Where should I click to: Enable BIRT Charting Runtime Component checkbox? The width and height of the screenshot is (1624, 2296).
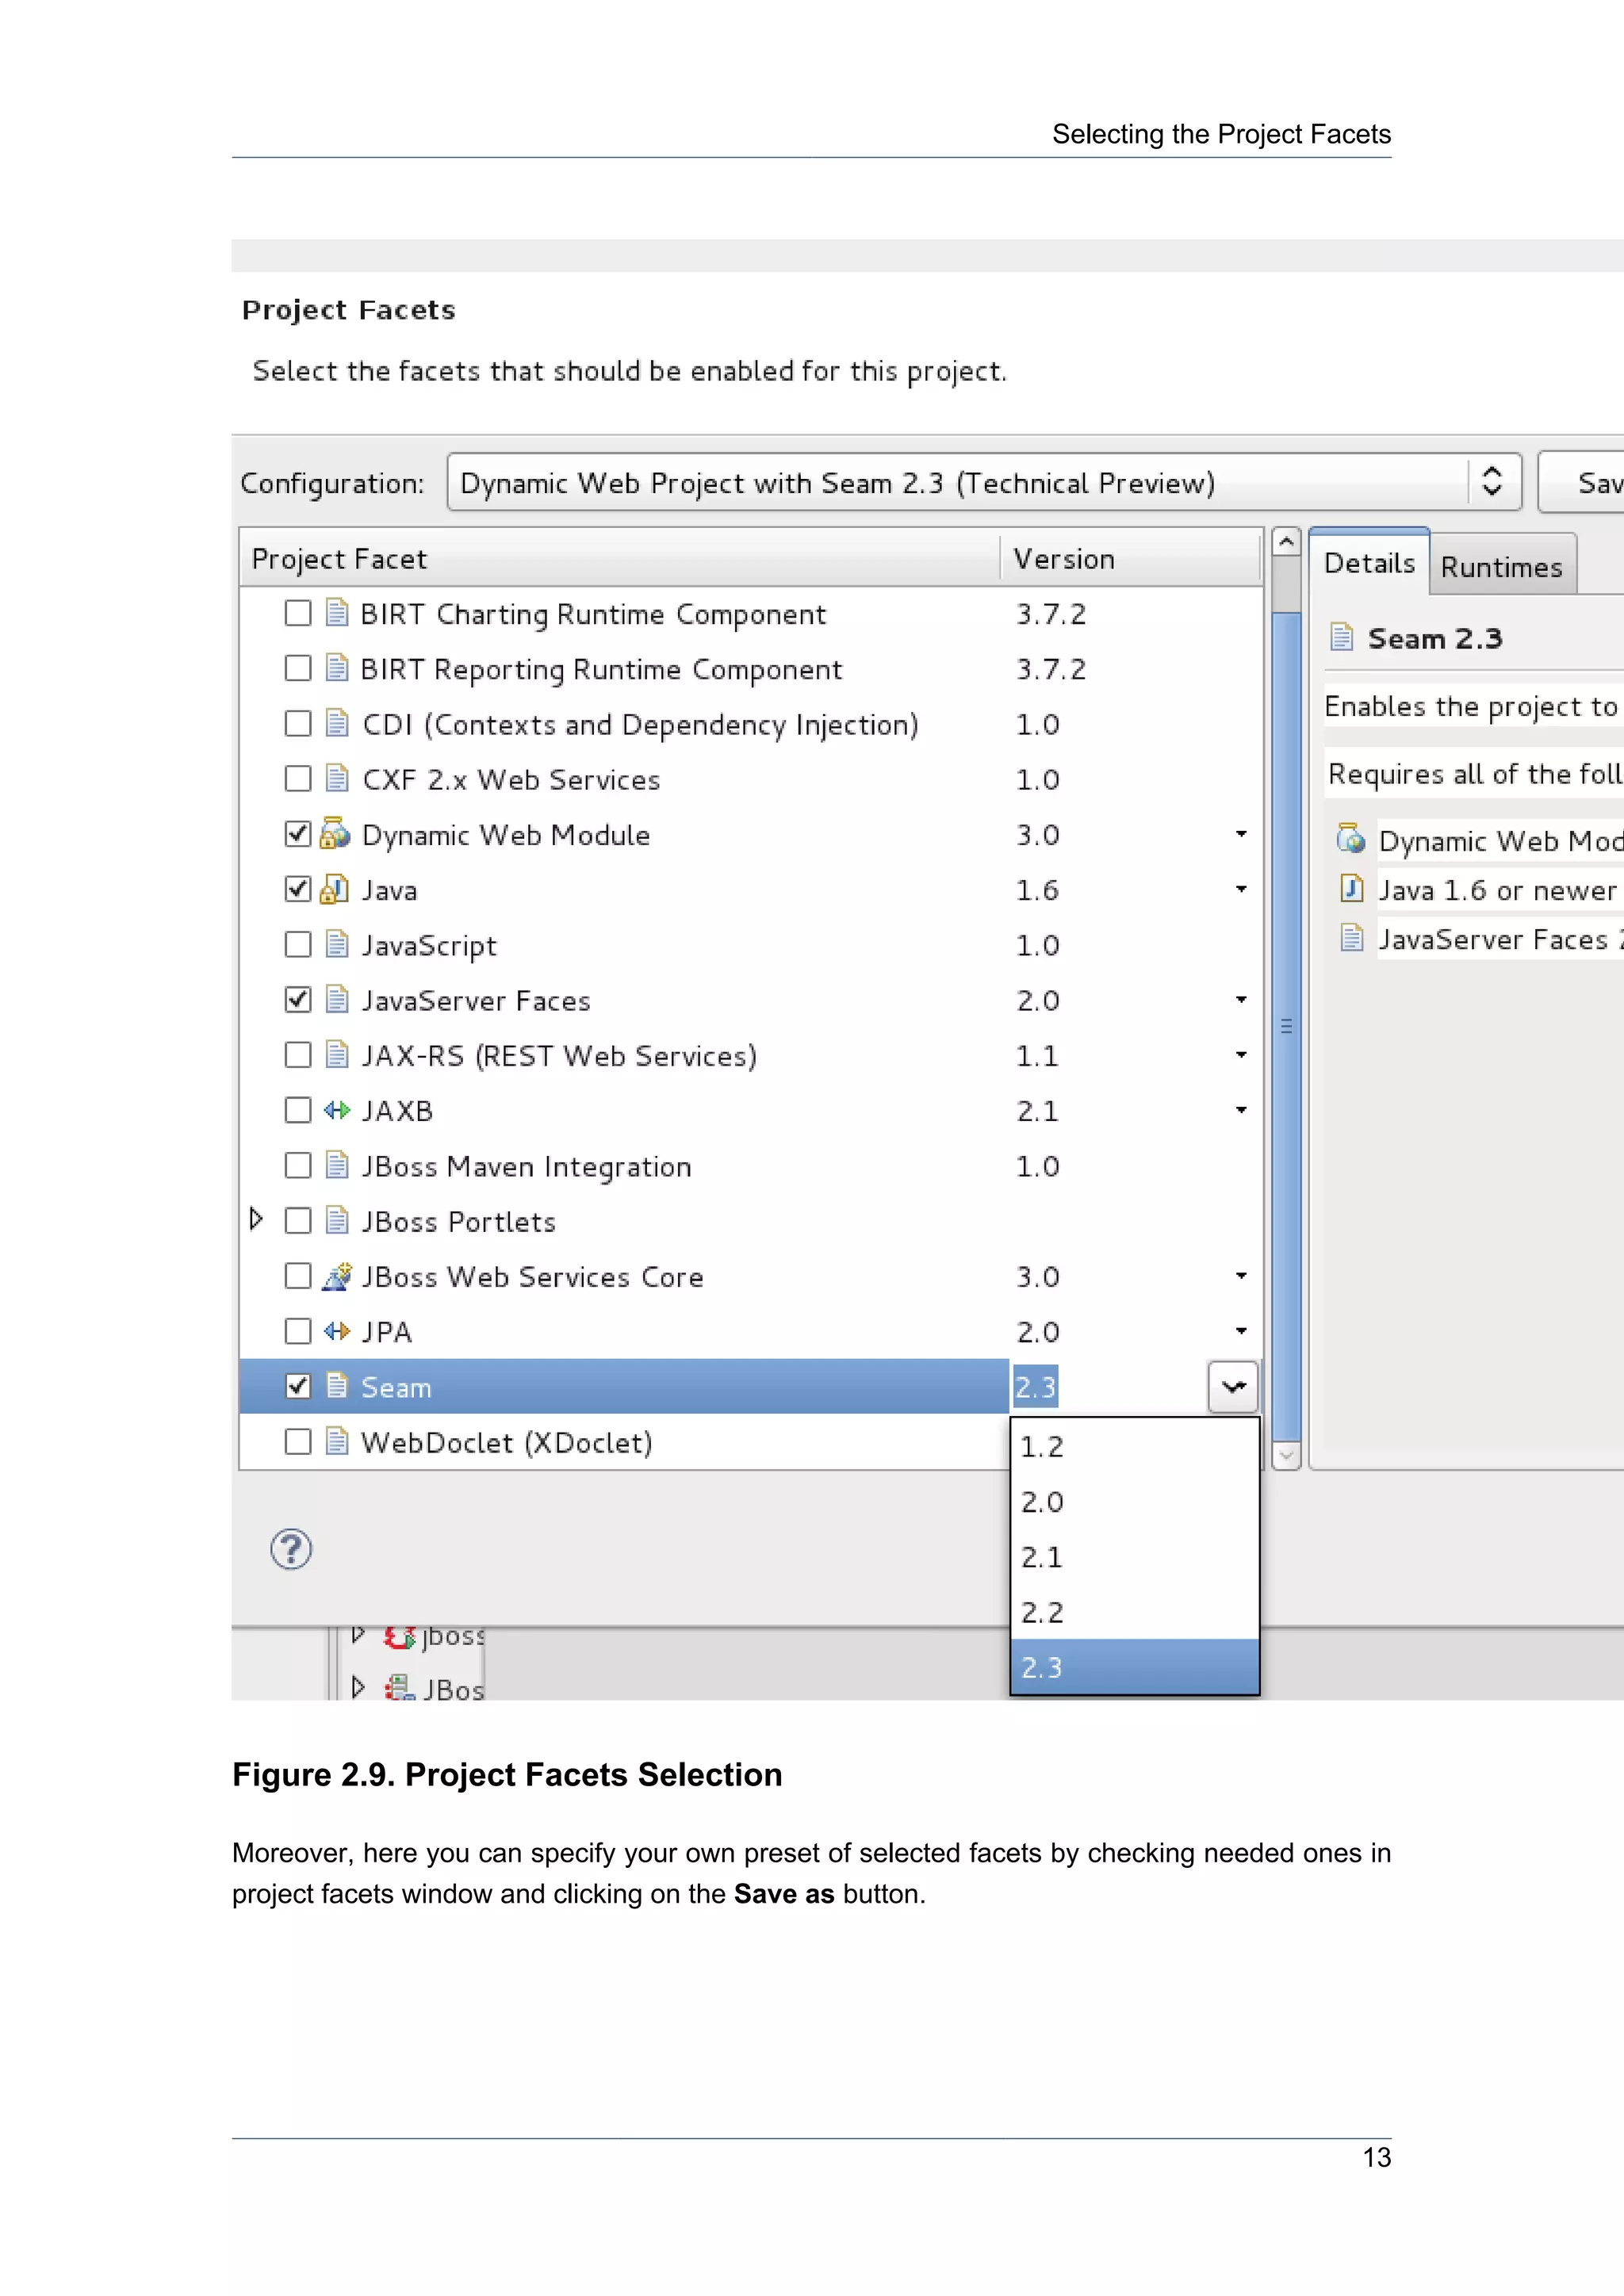pos(298,612)
